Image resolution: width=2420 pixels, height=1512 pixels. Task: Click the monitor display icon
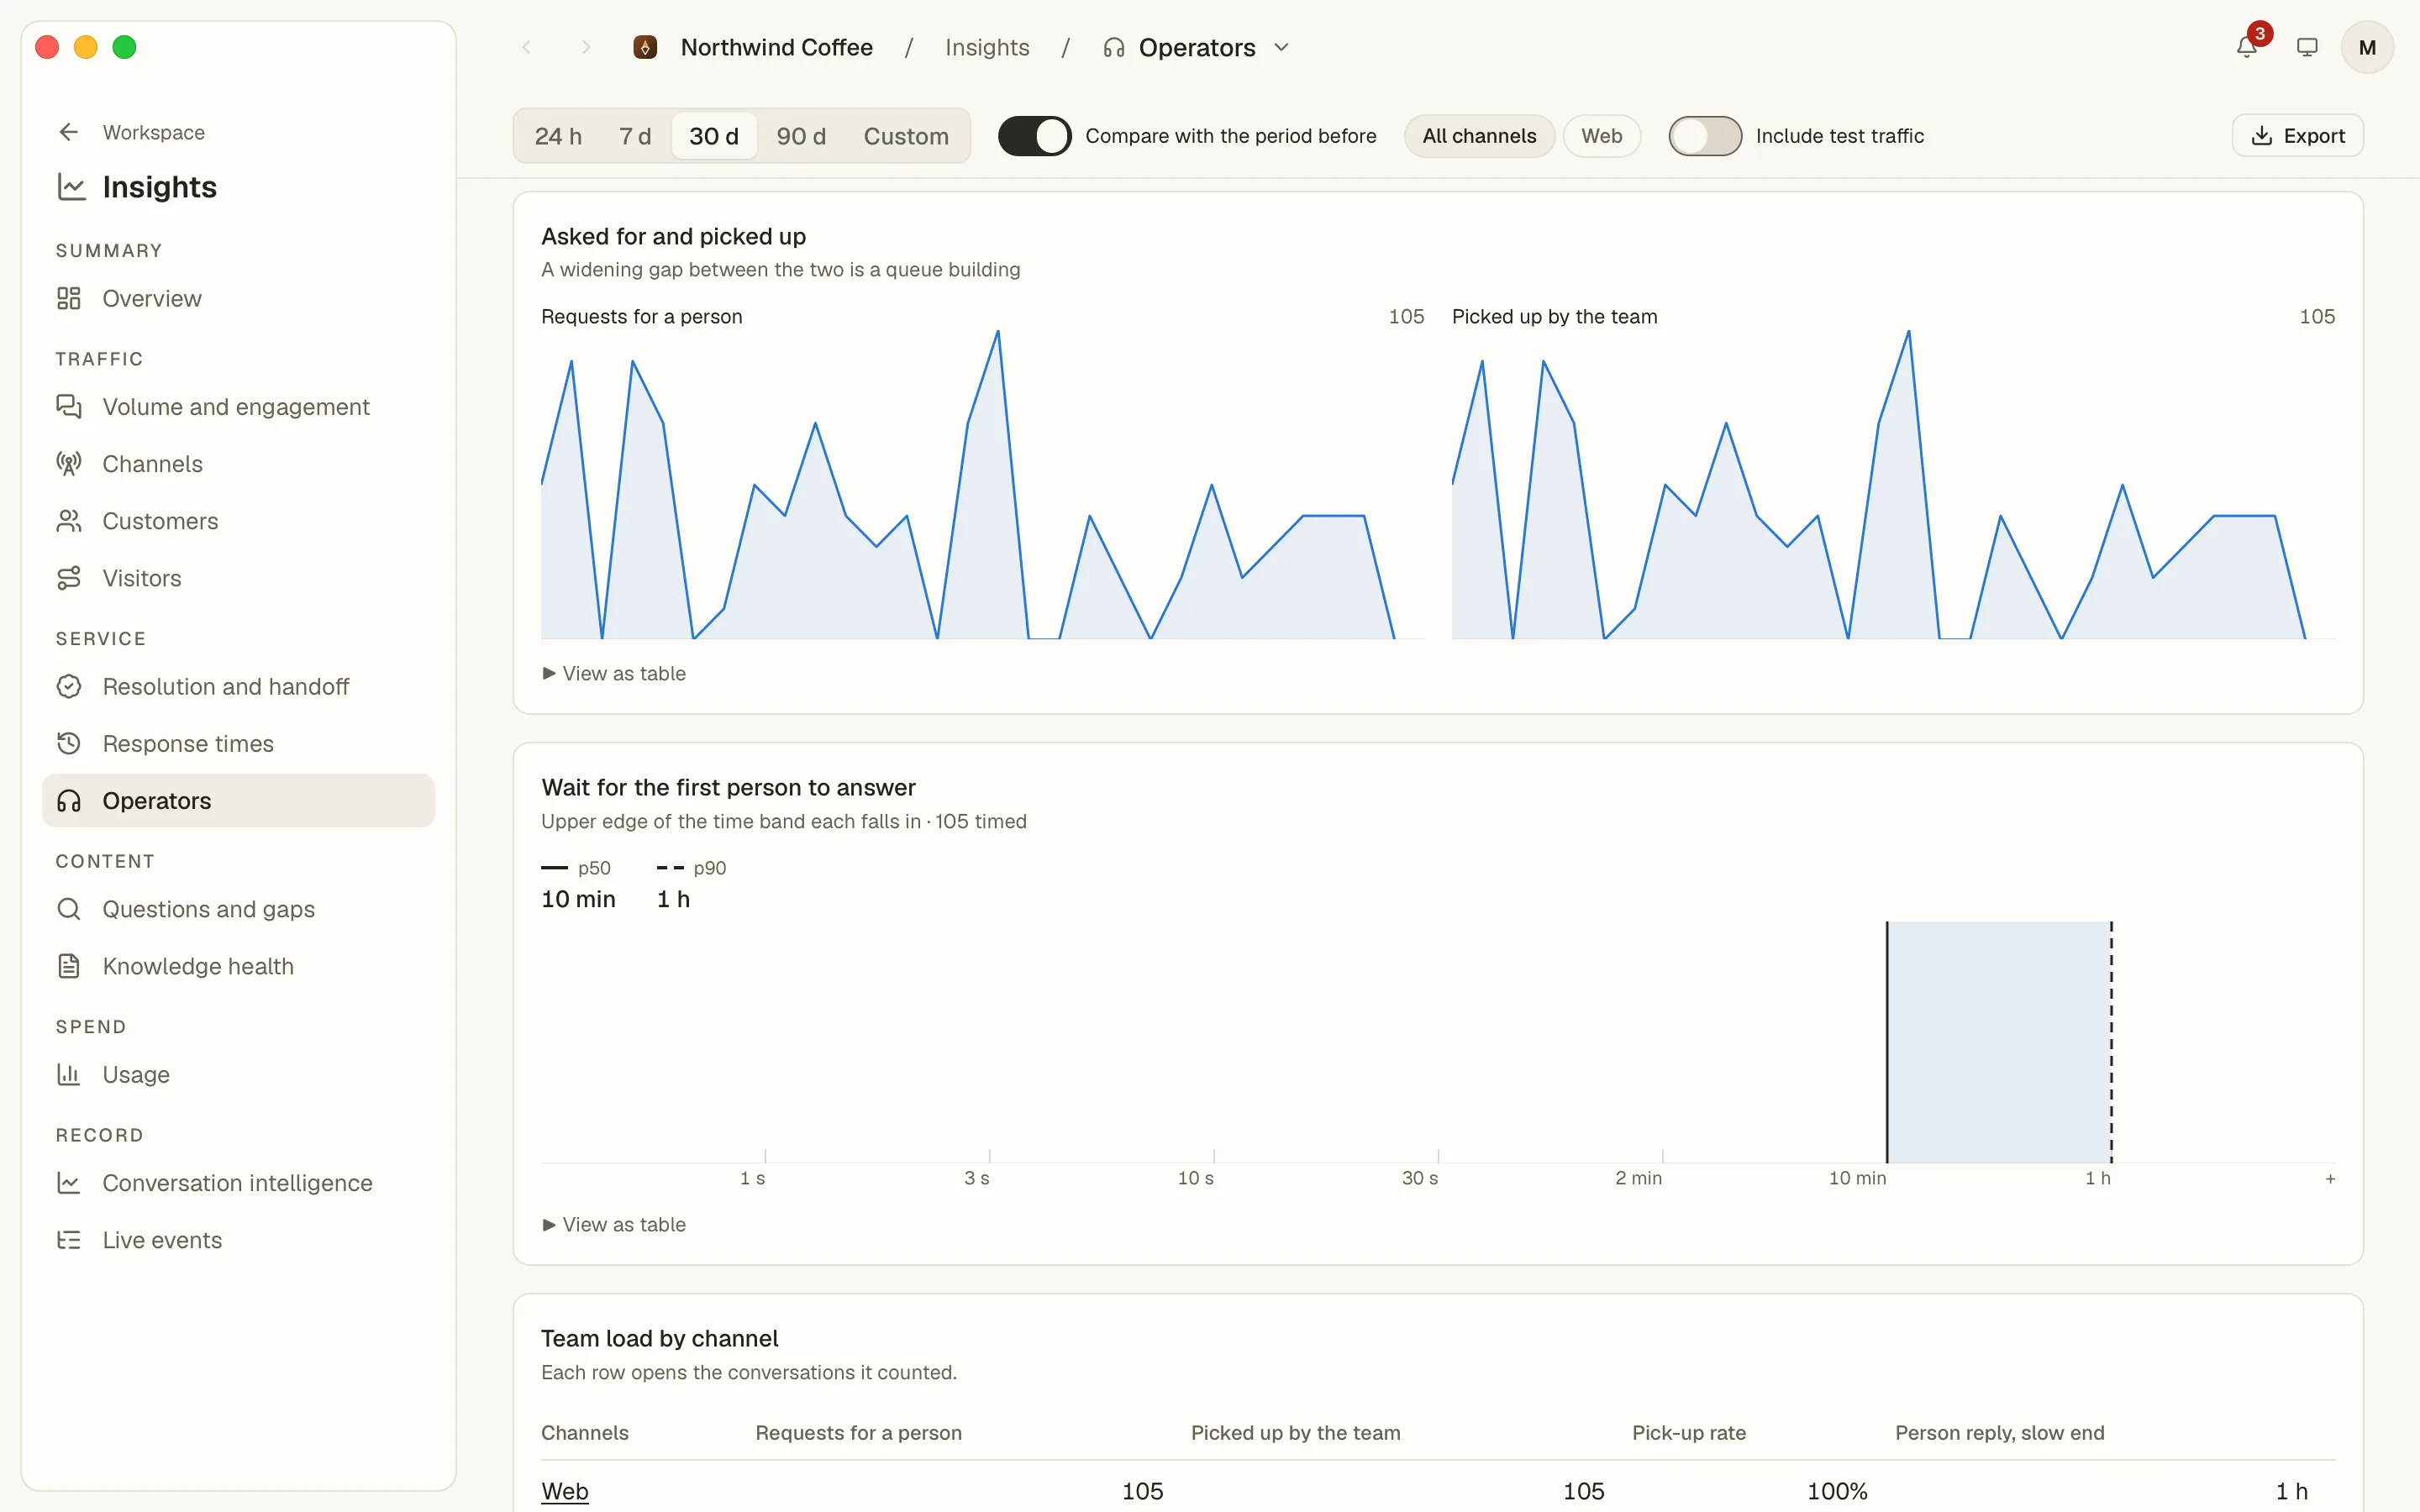tap(2307, 47)
